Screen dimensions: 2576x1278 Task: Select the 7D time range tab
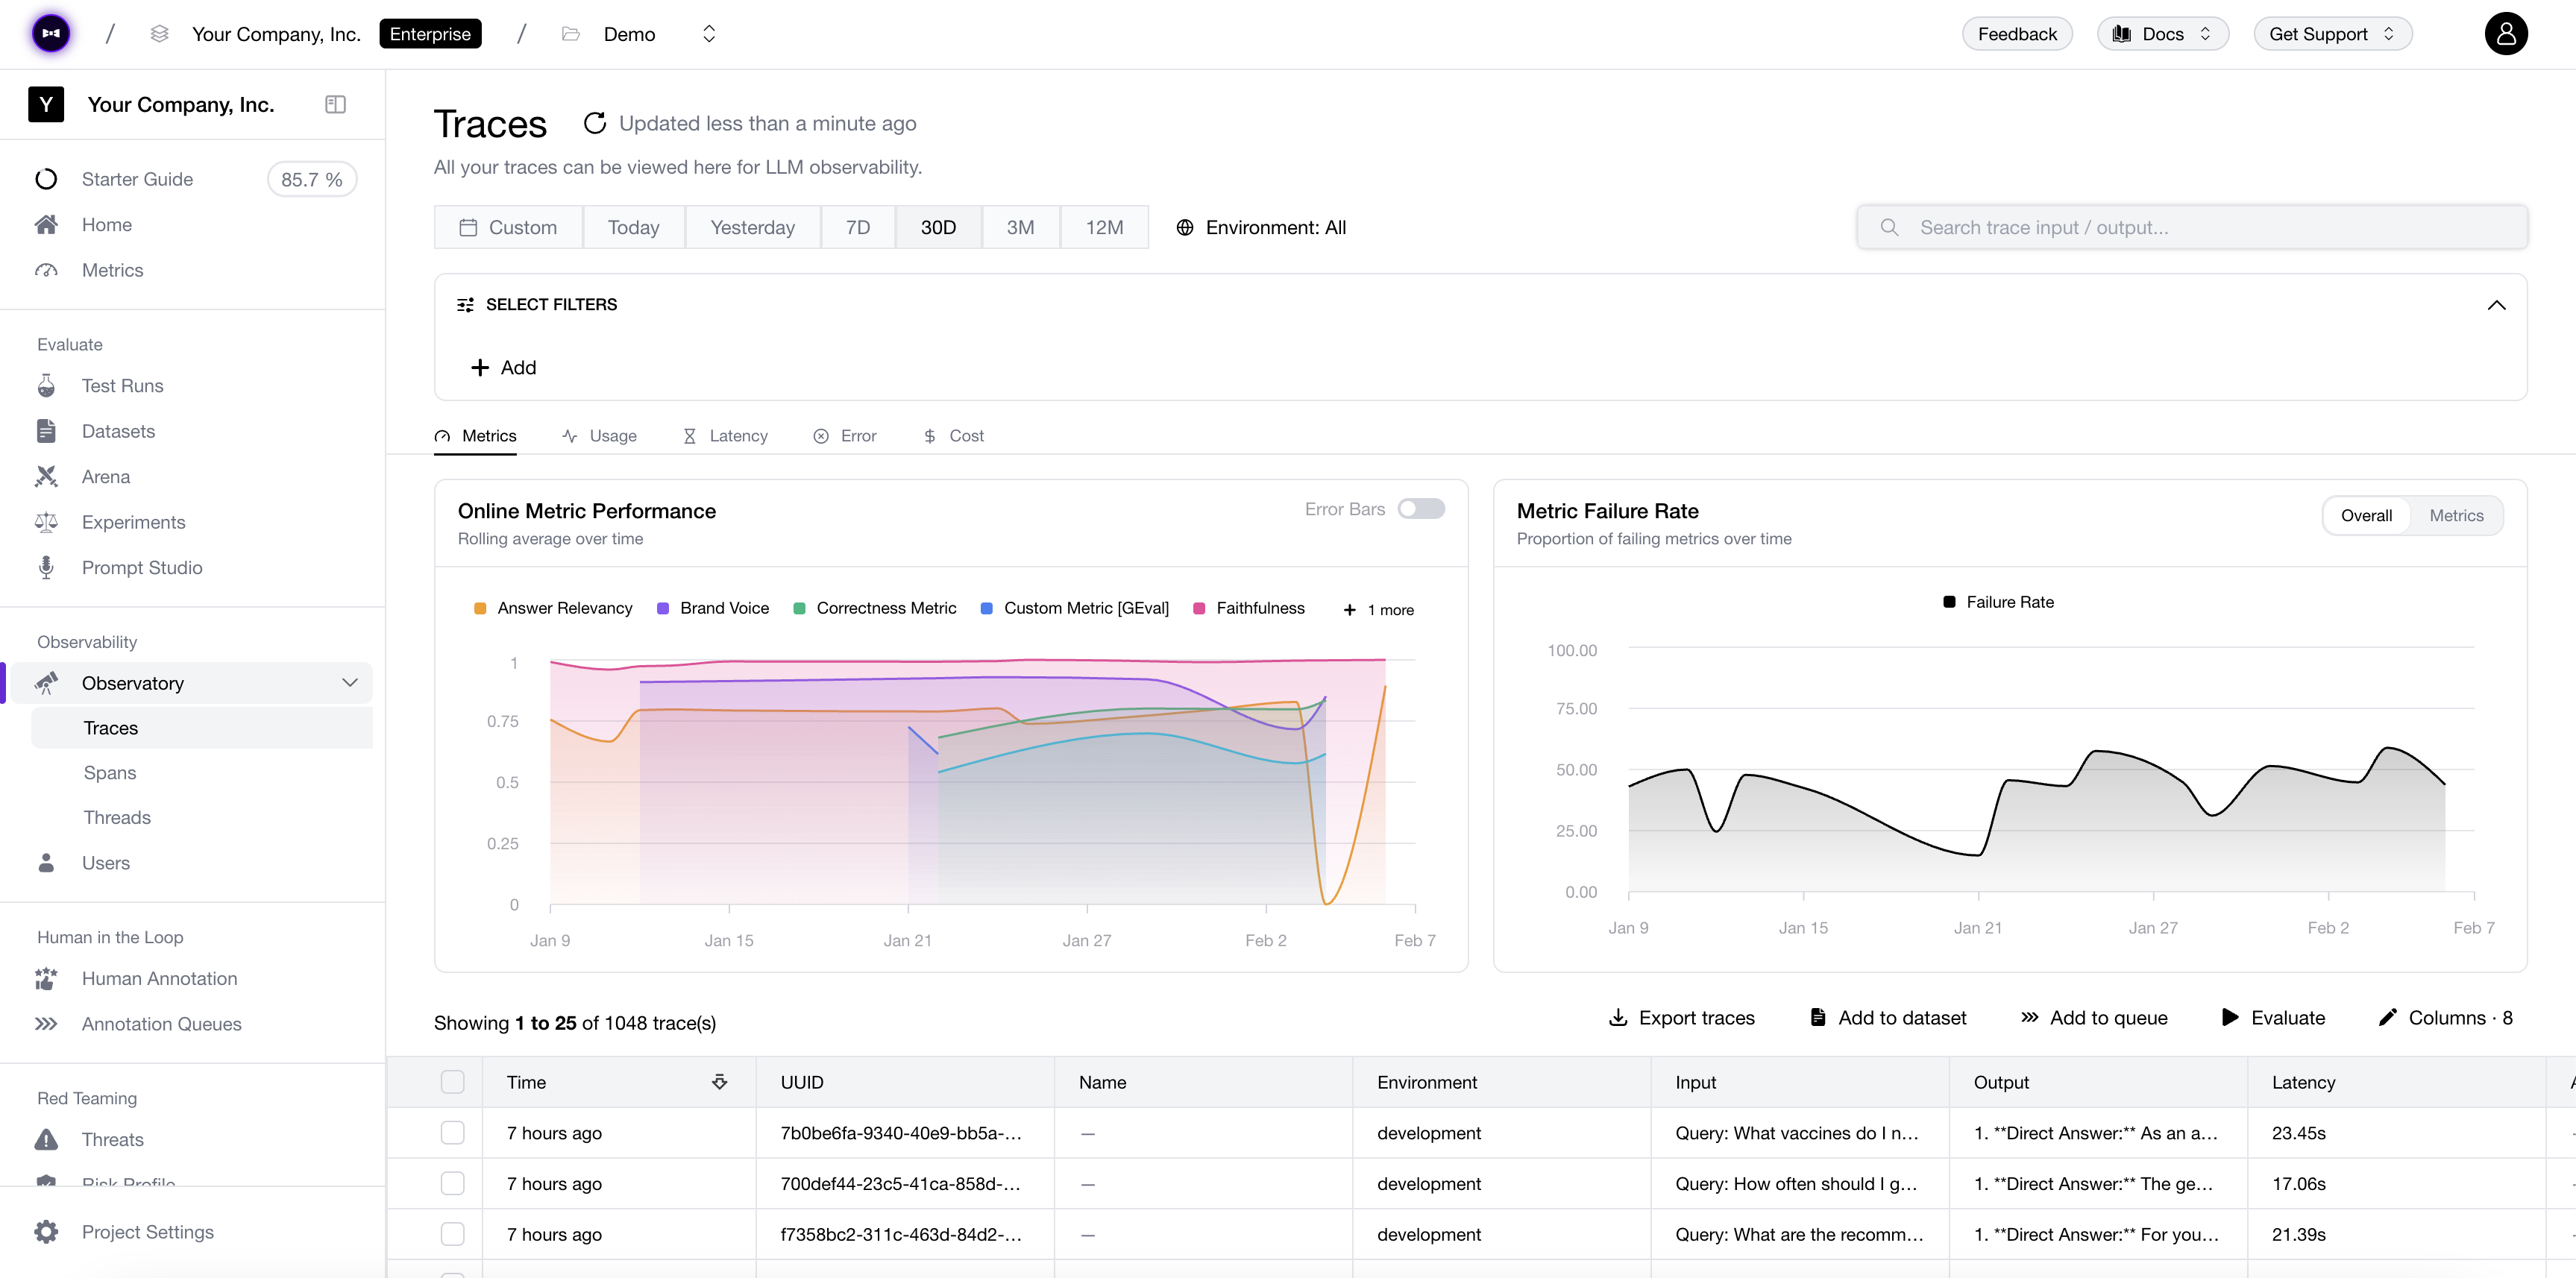tap(857, 228)
